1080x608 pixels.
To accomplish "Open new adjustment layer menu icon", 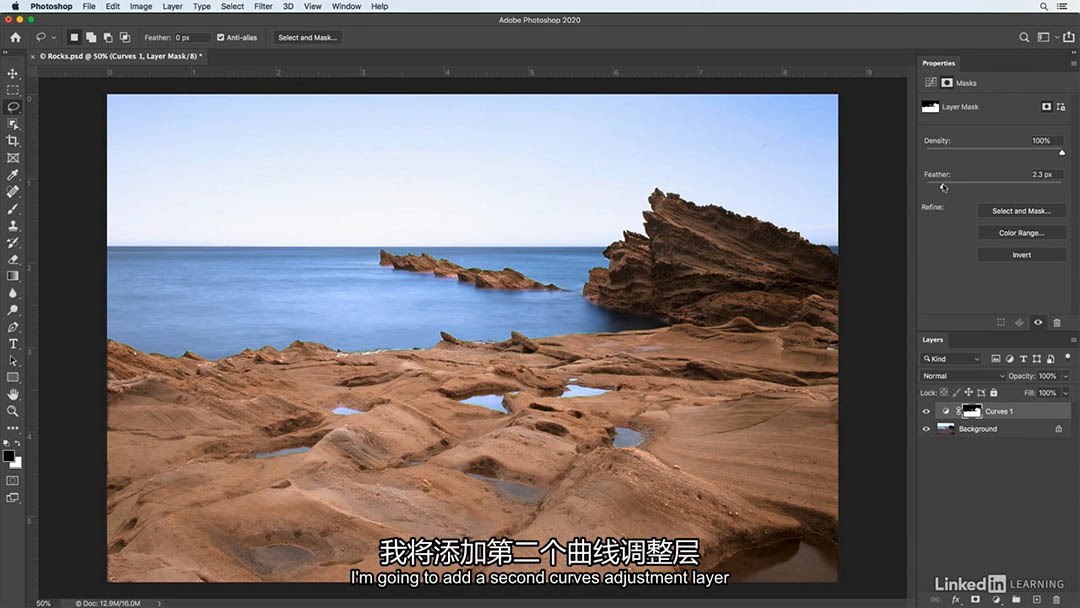I will [996, 600].
